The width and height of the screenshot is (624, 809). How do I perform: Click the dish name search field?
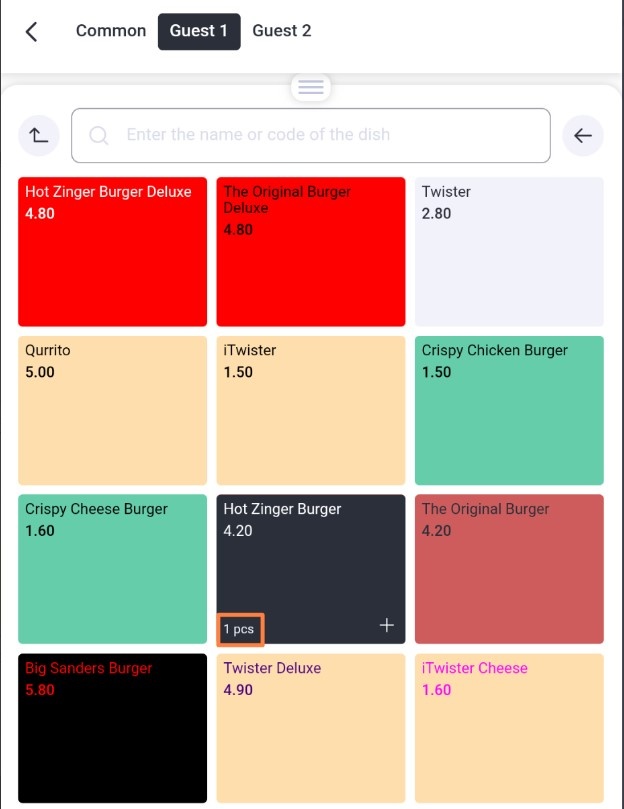(311, 135)
